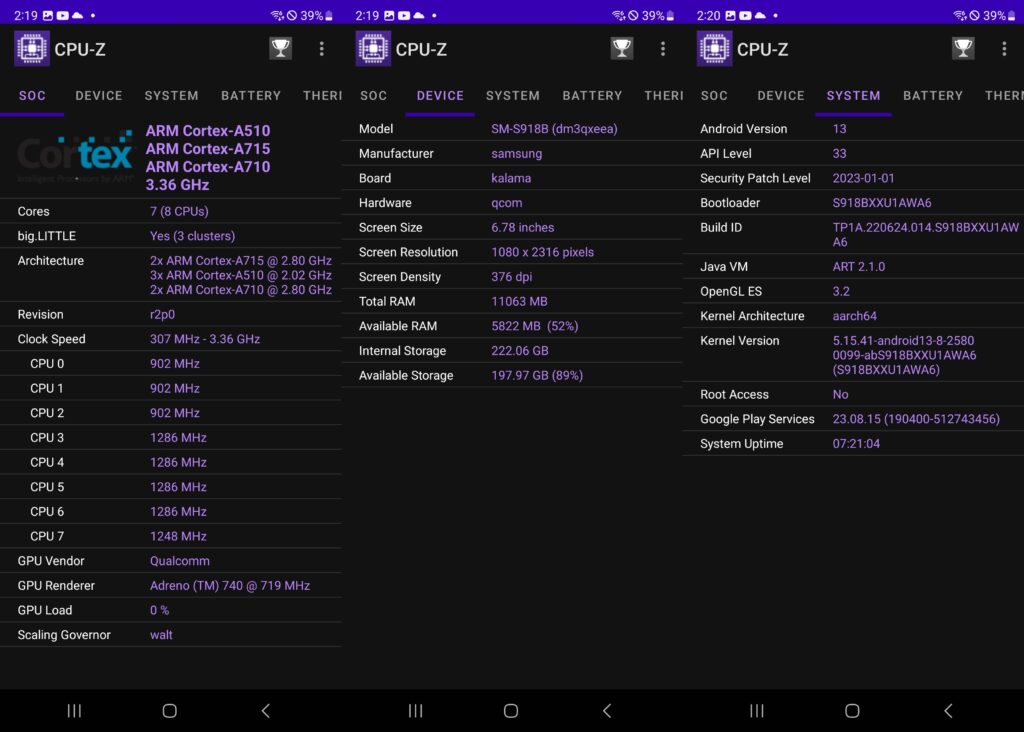Tap System Uptime 07:21:04 value
The height and width of the screenshot is (732, 1024).
pos(856,444)
